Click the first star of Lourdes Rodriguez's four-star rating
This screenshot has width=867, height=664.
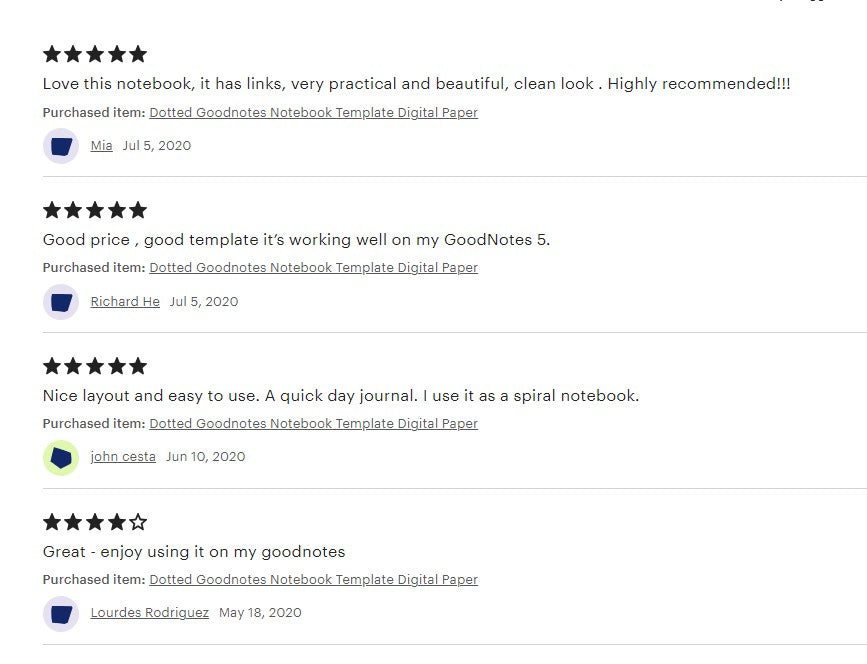tap(52, 521)
